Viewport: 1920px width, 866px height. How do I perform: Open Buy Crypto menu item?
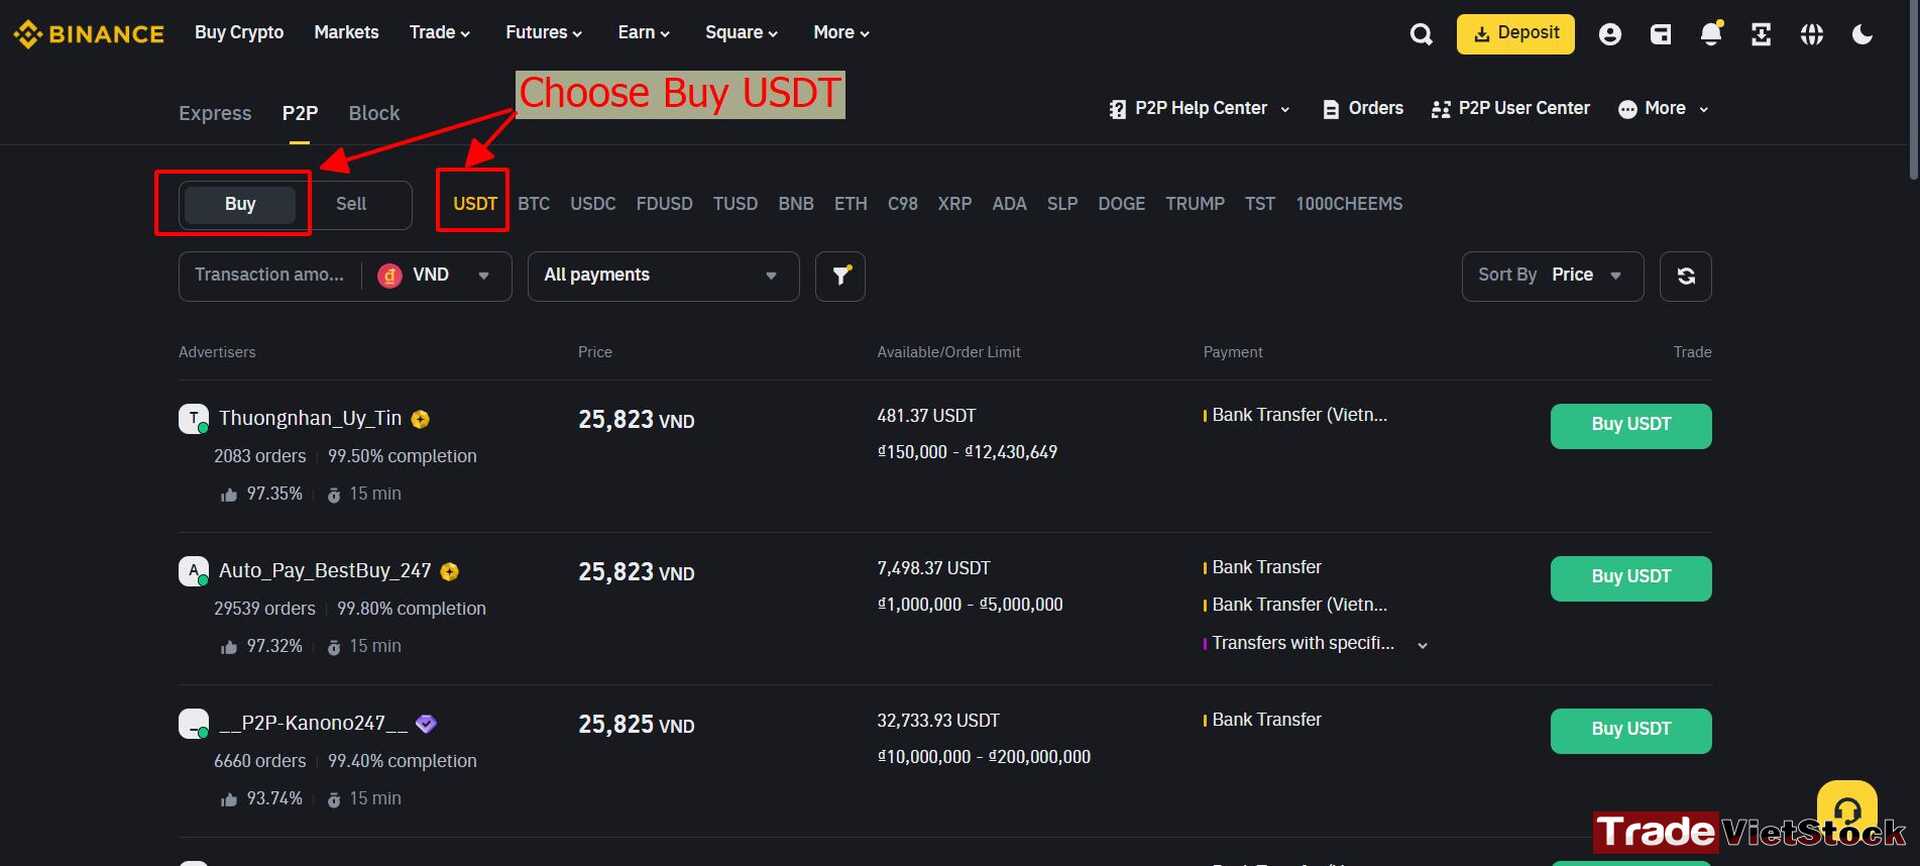point(239,33)
